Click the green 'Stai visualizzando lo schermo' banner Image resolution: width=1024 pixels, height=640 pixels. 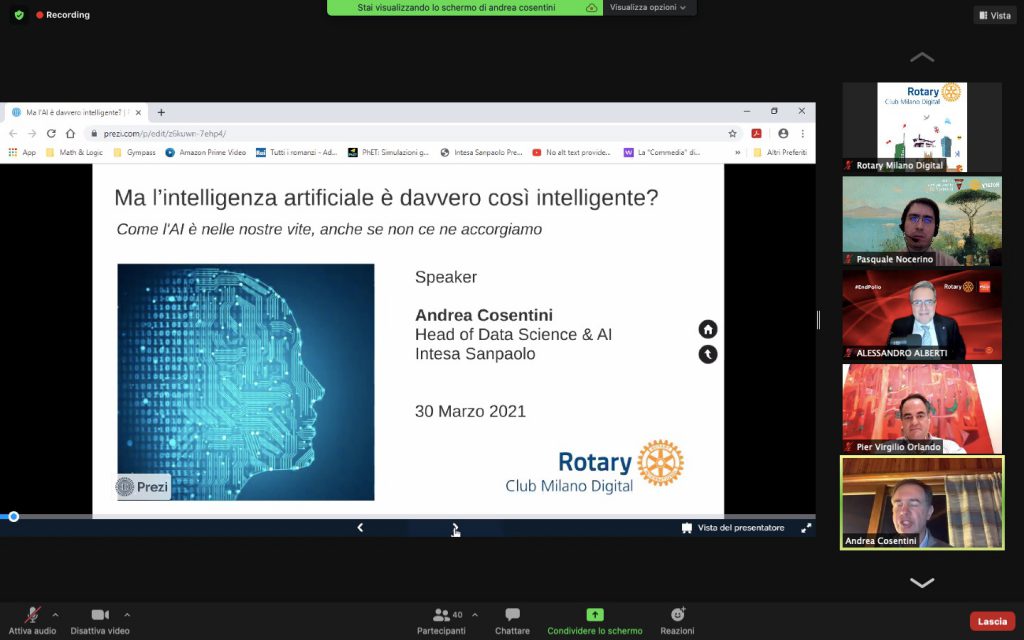point(464,7)
